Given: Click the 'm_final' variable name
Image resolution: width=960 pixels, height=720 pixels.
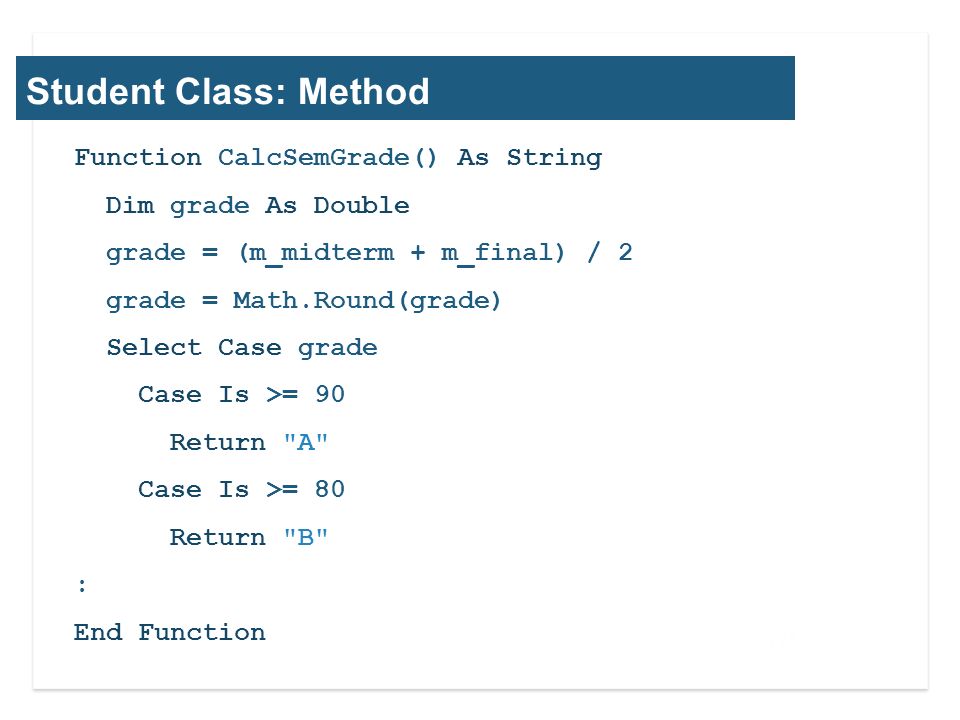Looking at the screenshot, I should coord(497,253).
